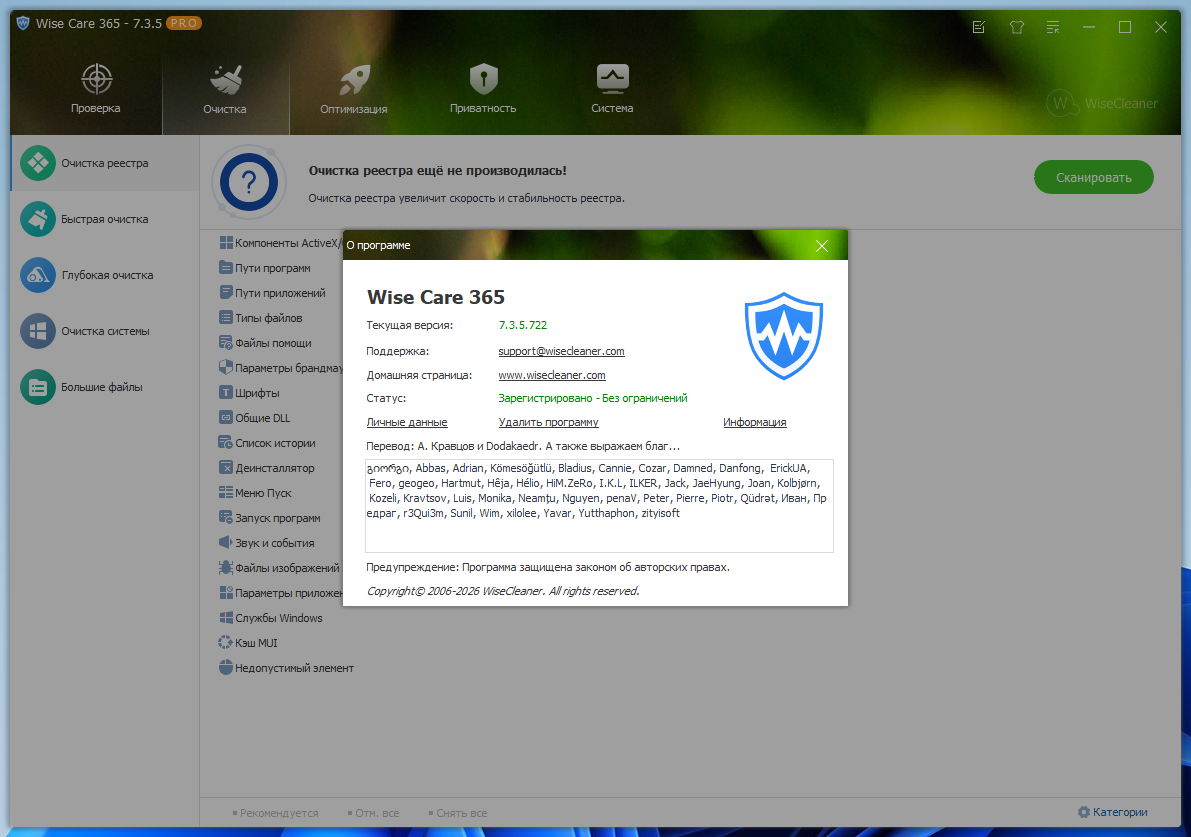This screenshot has width=1191, height=837.
Task: Open the Проверка section icon
Action: pos(96,78)
